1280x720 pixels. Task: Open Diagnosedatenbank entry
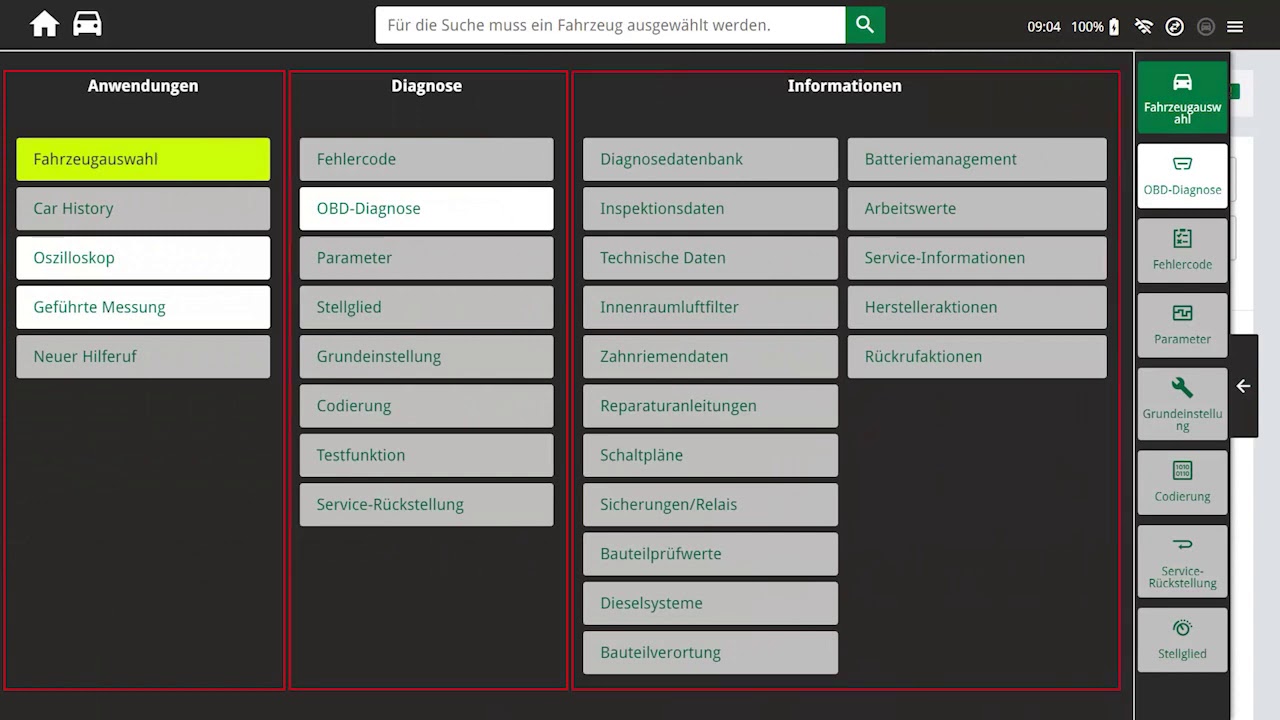click(x=710, y=159)
